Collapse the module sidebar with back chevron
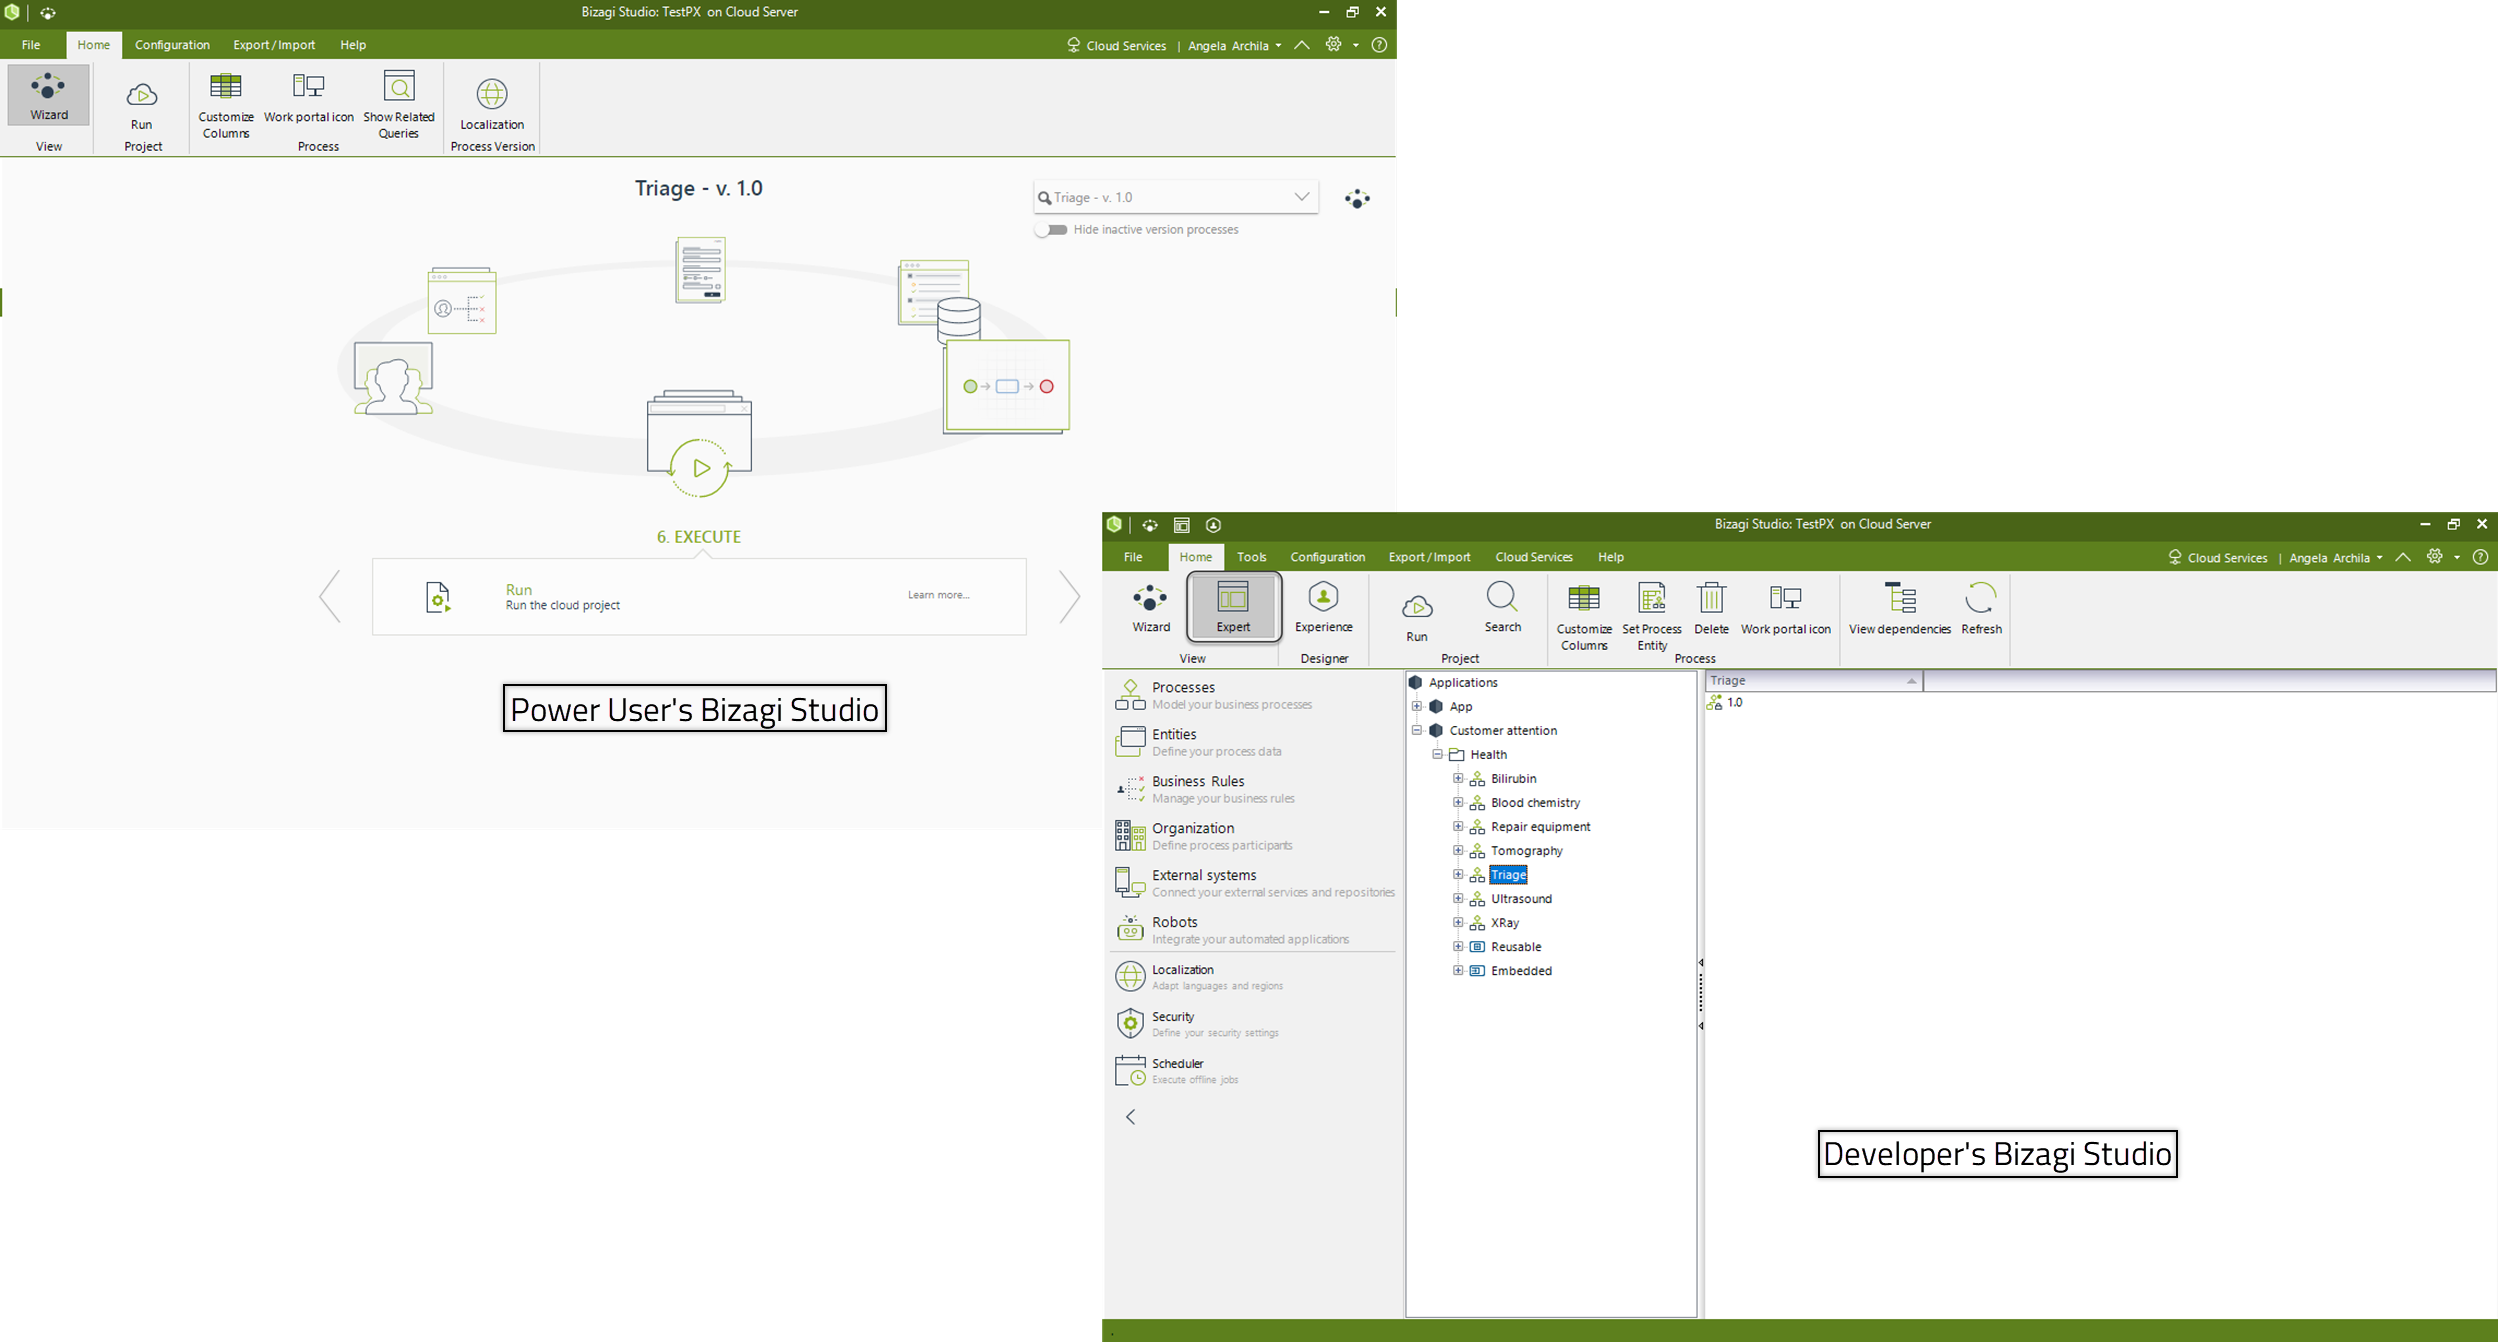Viewport: 2499px width, 1342px height. pyautogui.click(x=1130, y=1117)
